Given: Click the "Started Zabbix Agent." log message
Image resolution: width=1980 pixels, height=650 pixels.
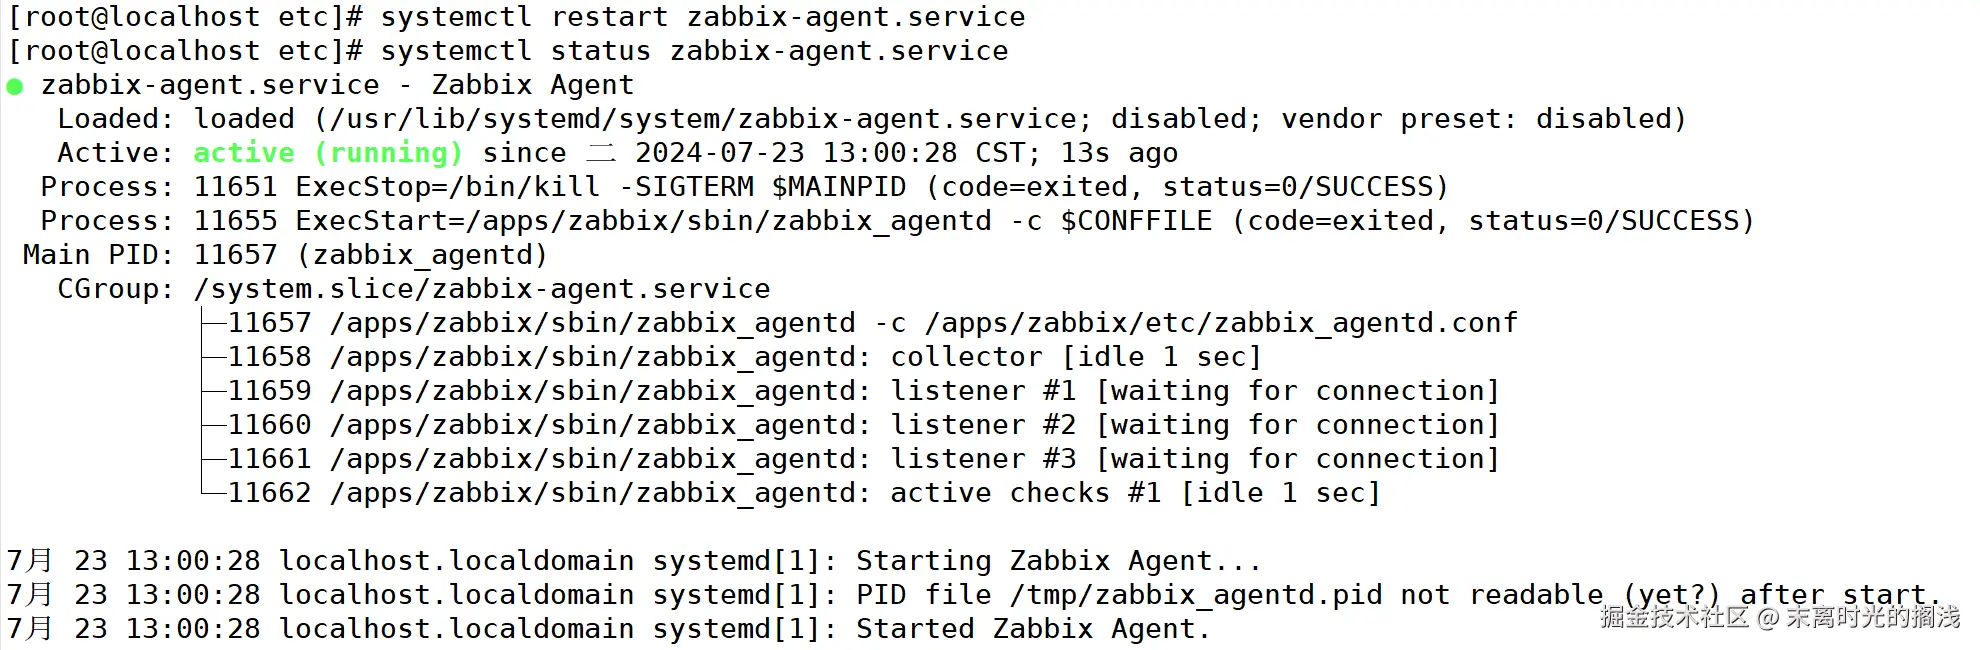Looking at the screenshot, I should (1032, 629).
